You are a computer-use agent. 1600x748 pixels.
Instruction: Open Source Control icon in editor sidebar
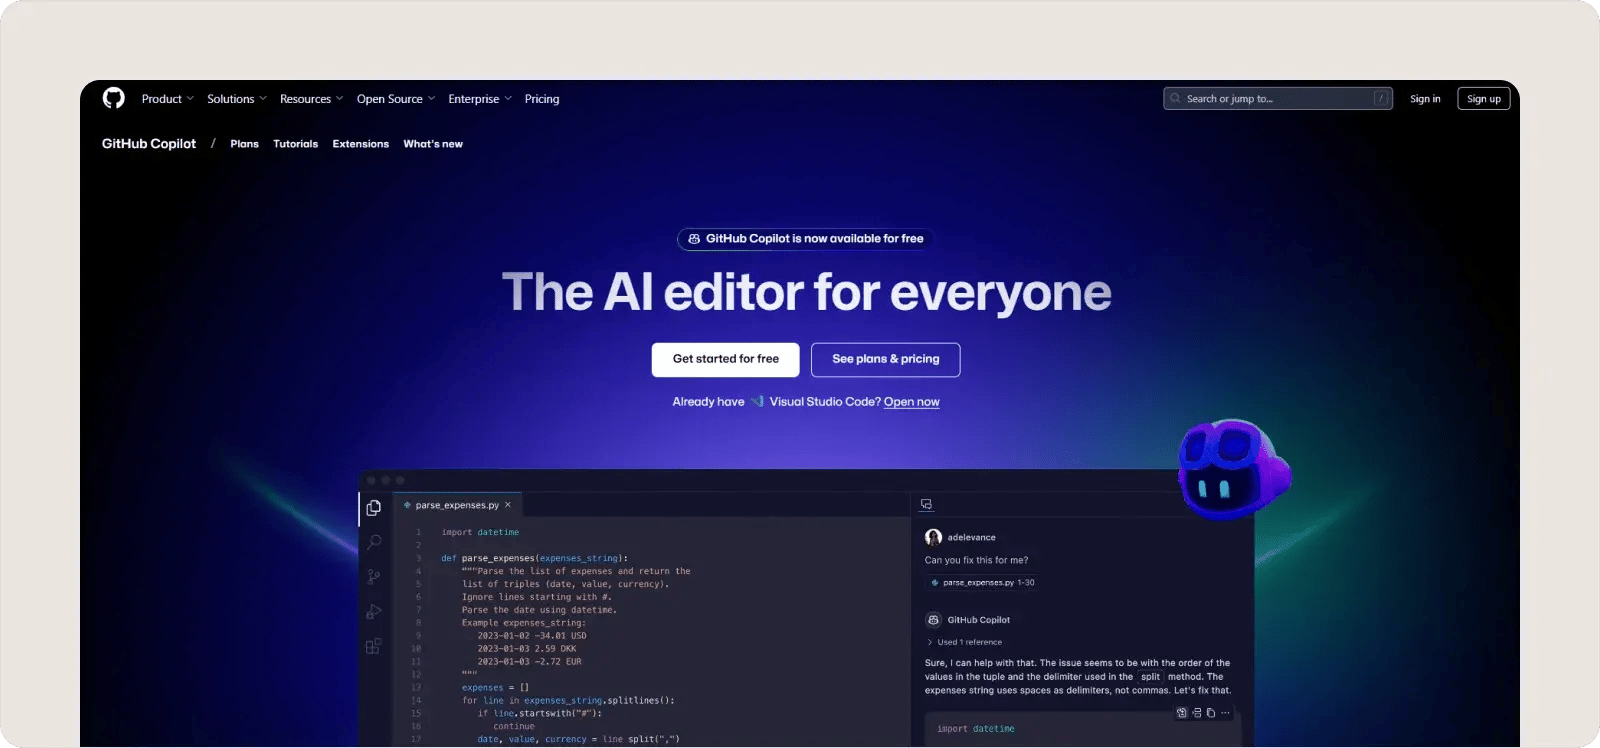click(x=374, y=576)
